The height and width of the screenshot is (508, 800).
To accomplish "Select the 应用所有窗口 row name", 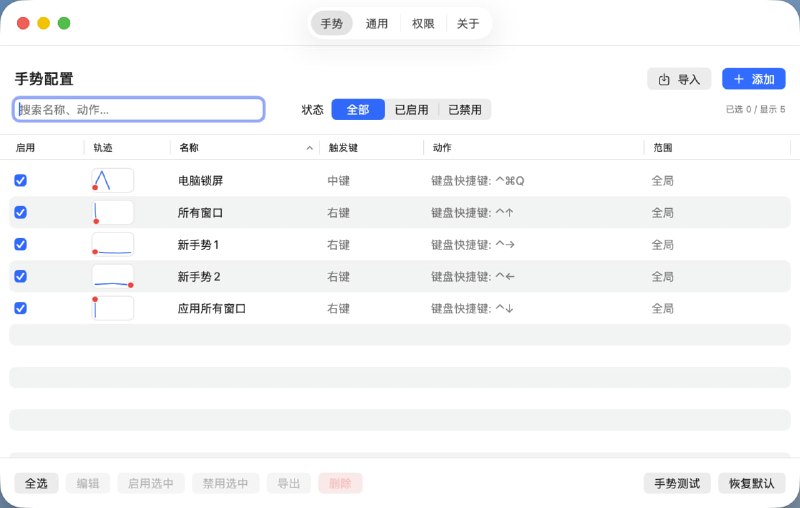I will (x=212, y=309).
